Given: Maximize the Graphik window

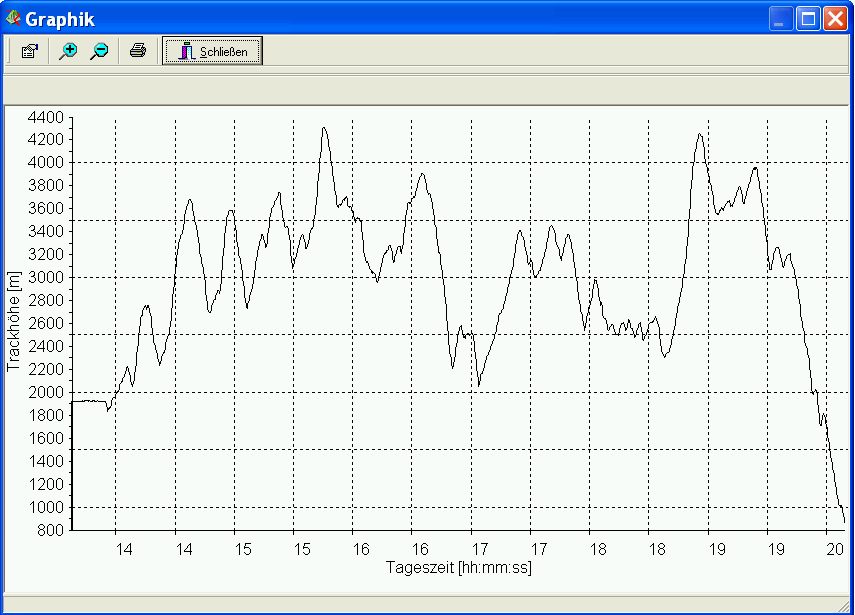Looking at the screenshot, I should coord(808,19).
